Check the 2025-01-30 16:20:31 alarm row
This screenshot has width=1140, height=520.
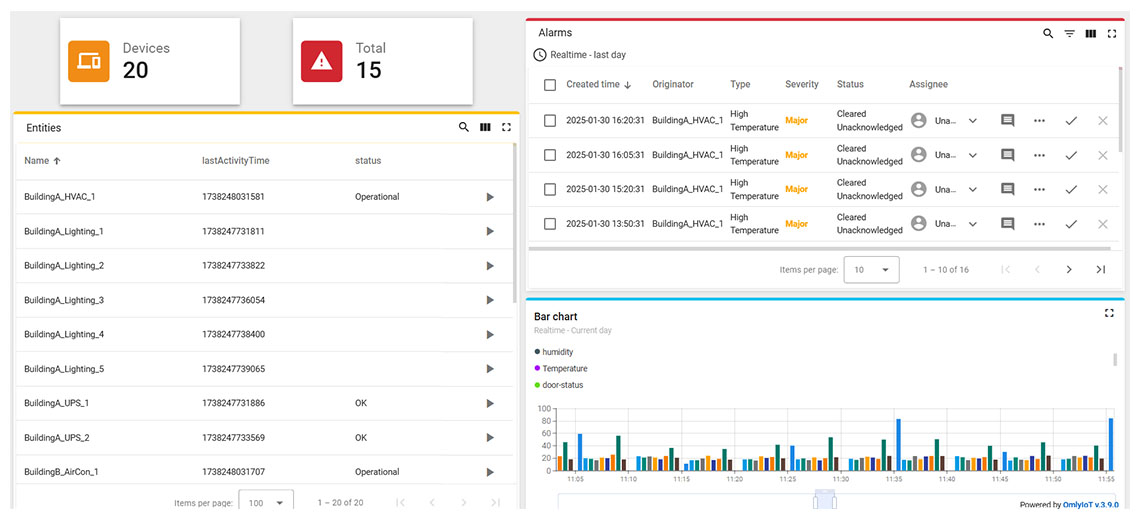point(550,121)
